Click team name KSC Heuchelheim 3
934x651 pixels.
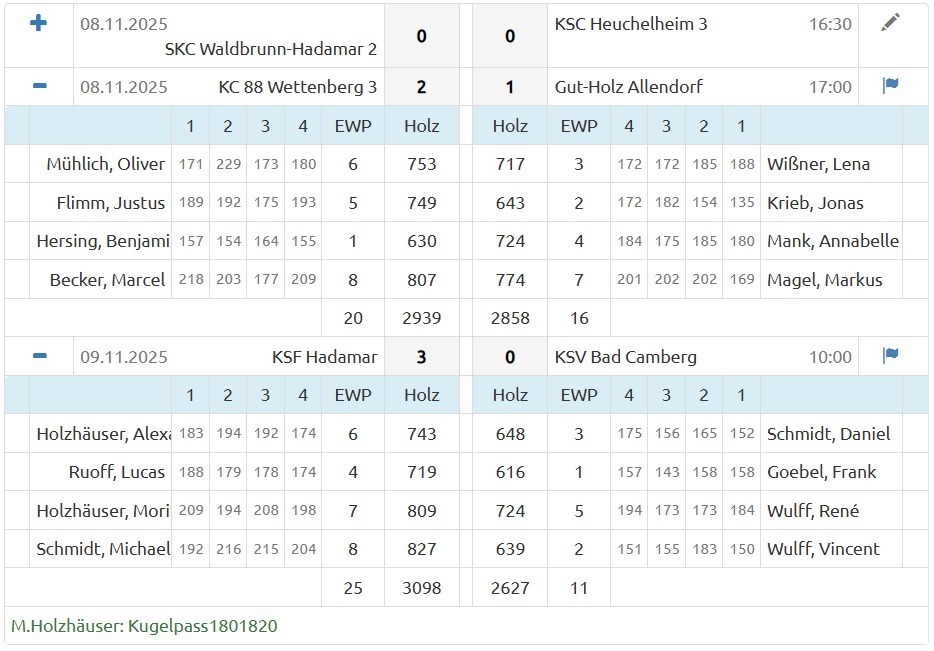(x=630, y=24)
